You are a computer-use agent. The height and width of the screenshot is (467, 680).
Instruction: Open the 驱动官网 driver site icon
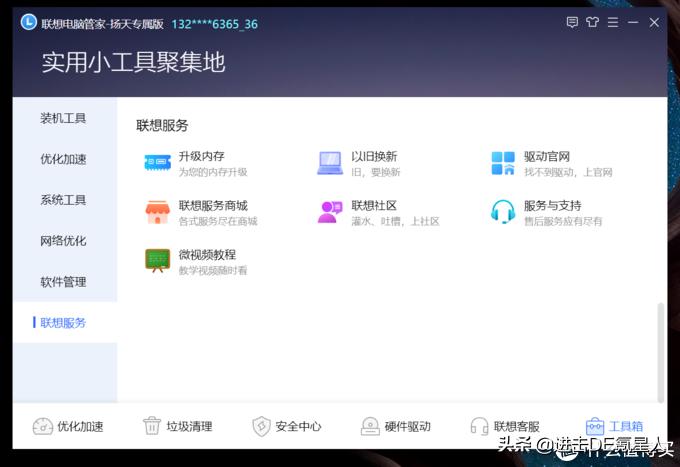(x=503, y=163)
